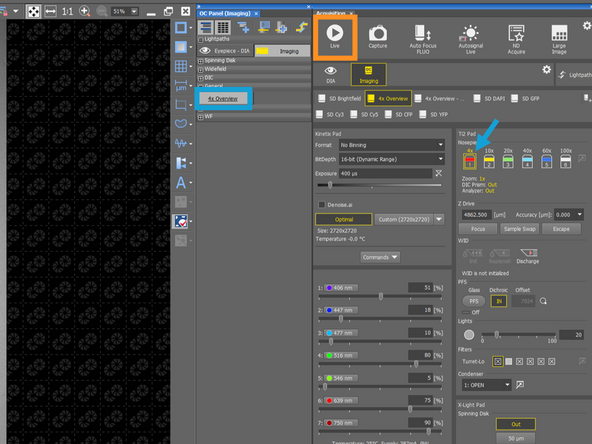Open Large Image acquisition
The width and height of the screenshot is (592, 444).
[x=559, y=39]
